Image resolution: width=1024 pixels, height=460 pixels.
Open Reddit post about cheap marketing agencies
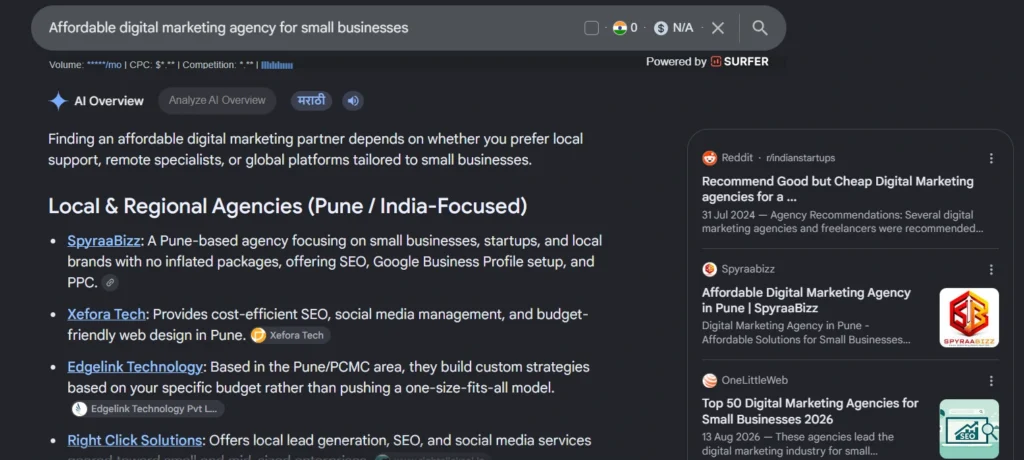tap(837, 189)
